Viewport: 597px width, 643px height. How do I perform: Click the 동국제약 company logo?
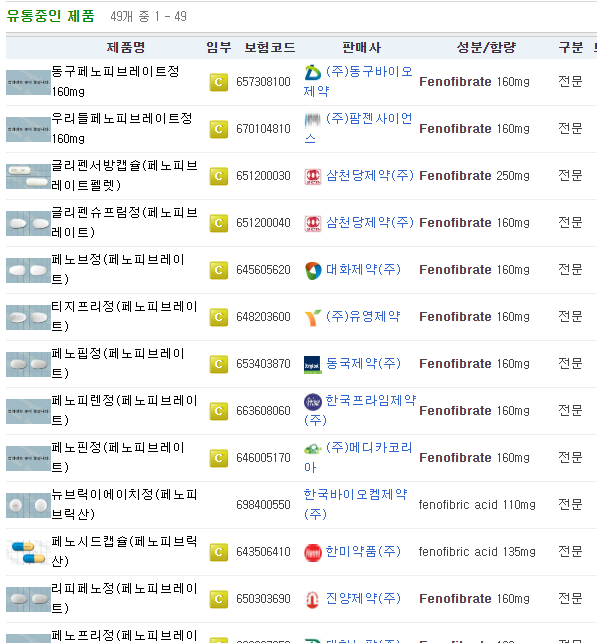313,365
